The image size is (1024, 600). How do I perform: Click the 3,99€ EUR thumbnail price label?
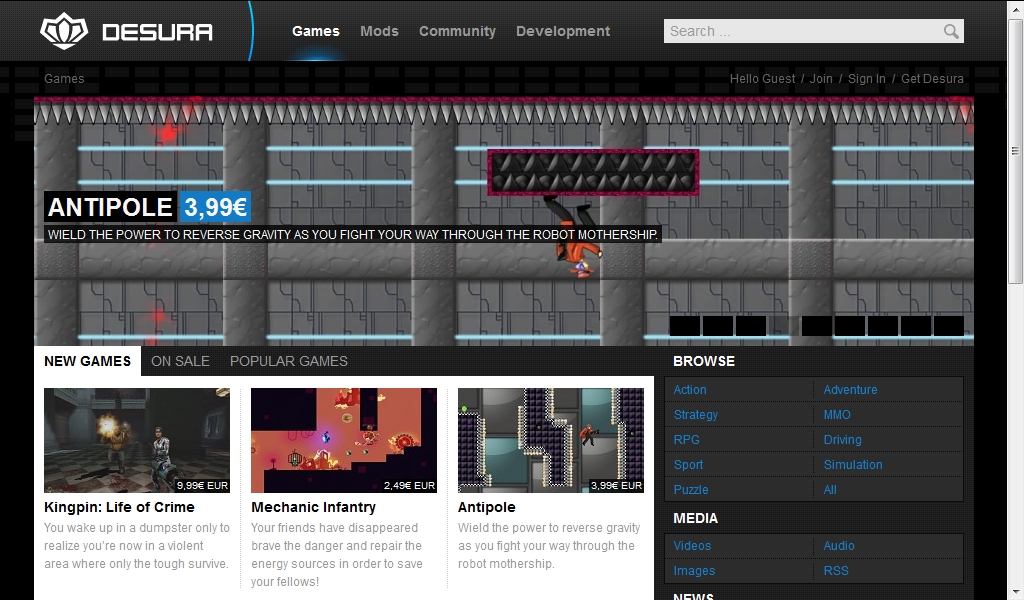click(x=616, y=486)
